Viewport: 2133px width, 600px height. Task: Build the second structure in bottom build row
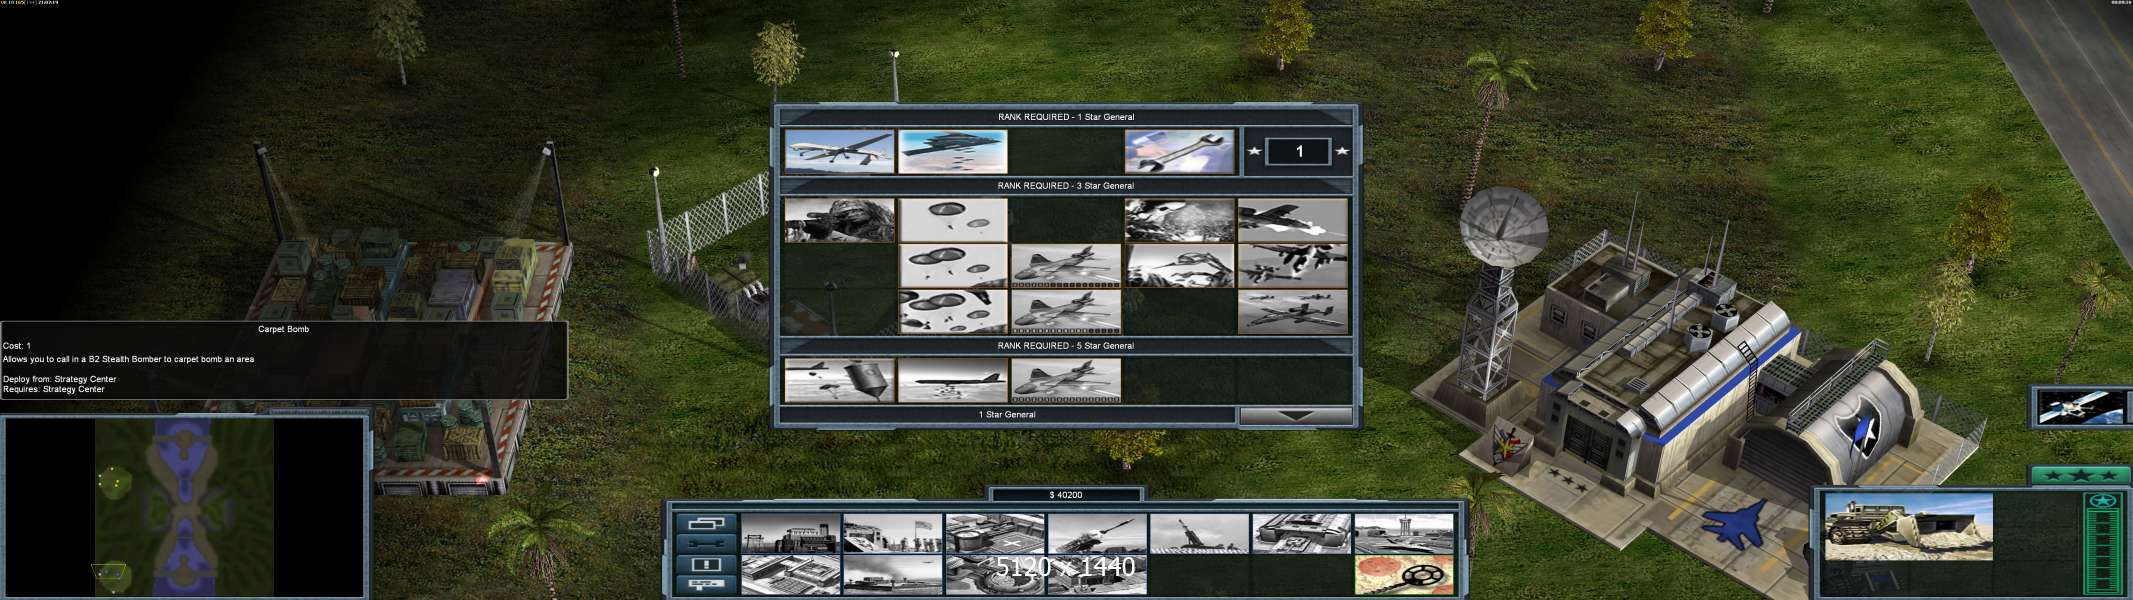[x=892, y=575]
